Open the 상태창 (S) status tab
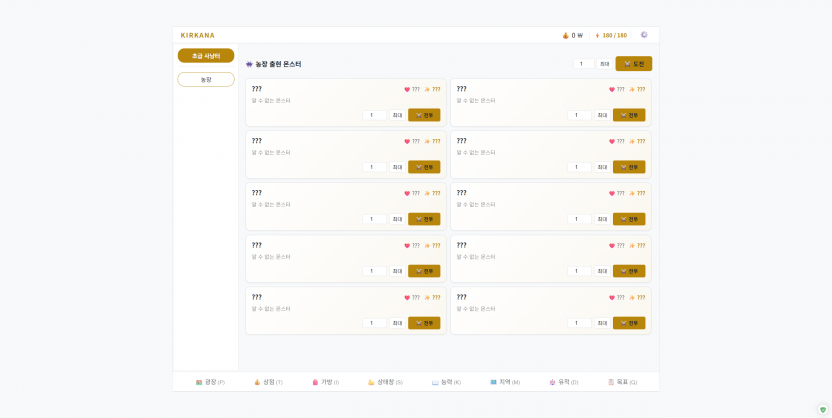Screen dimensions: 832x418 385,382
